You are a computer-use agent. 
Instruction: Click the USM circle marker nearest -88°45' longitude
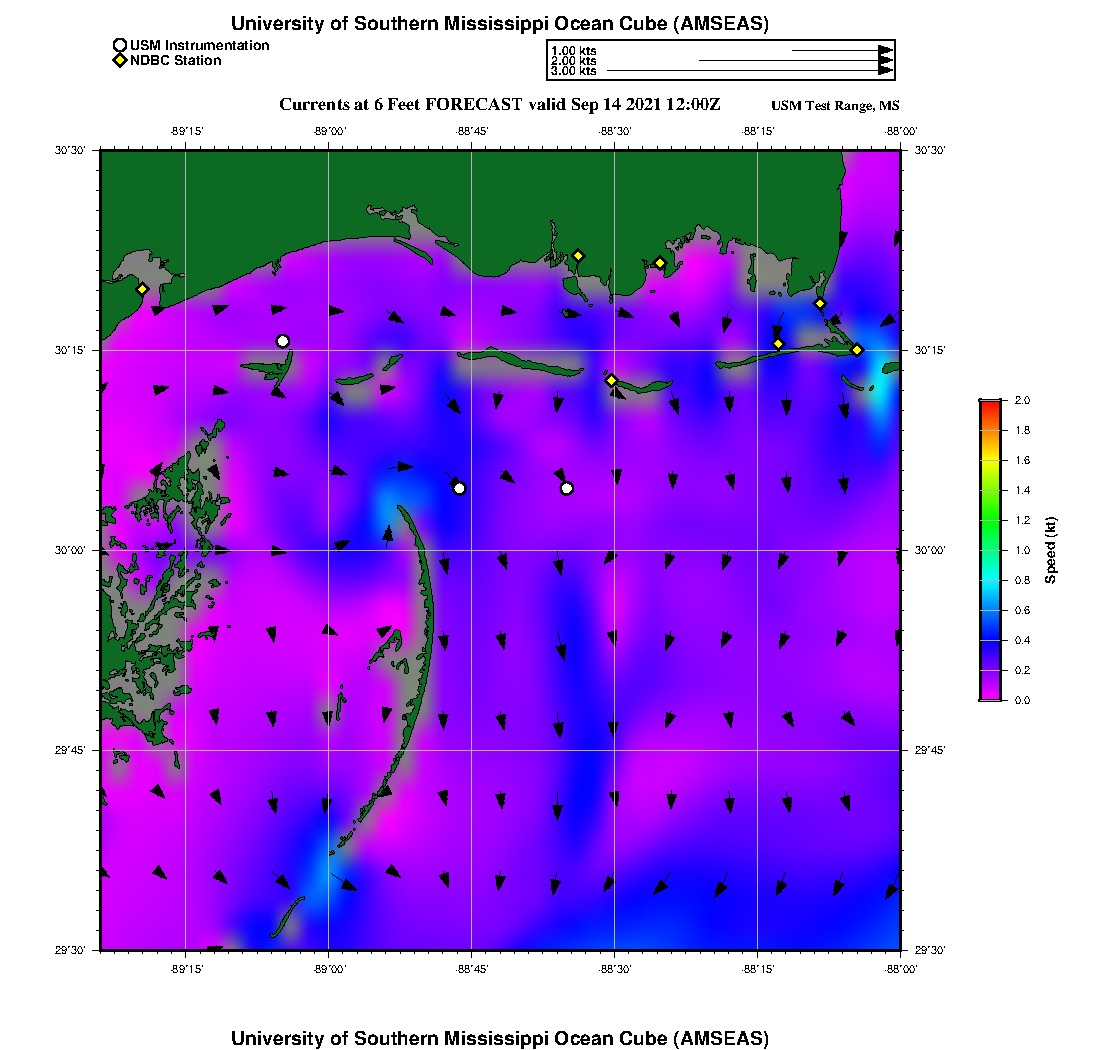click(459, 488)
